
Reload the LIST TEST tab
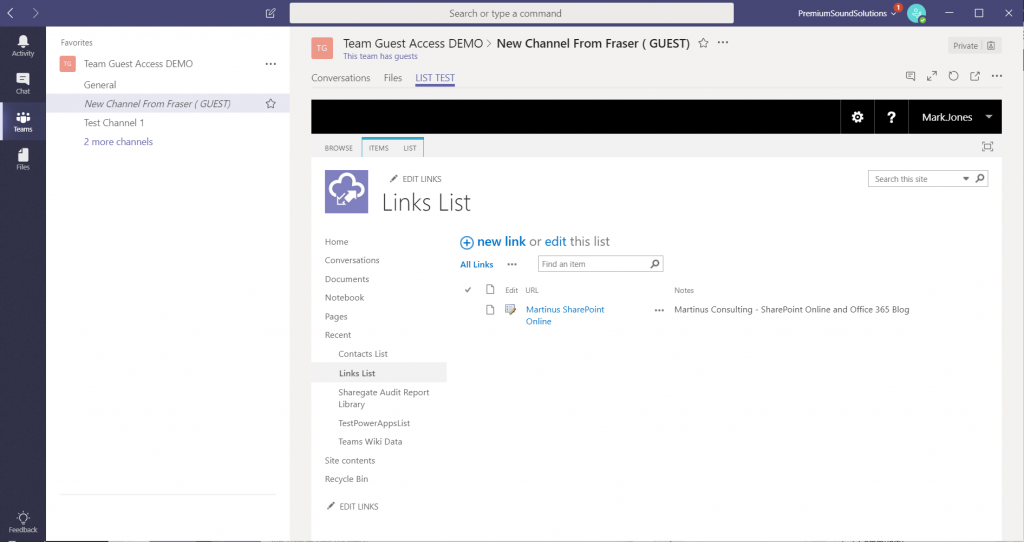click(x=953, y=76)
